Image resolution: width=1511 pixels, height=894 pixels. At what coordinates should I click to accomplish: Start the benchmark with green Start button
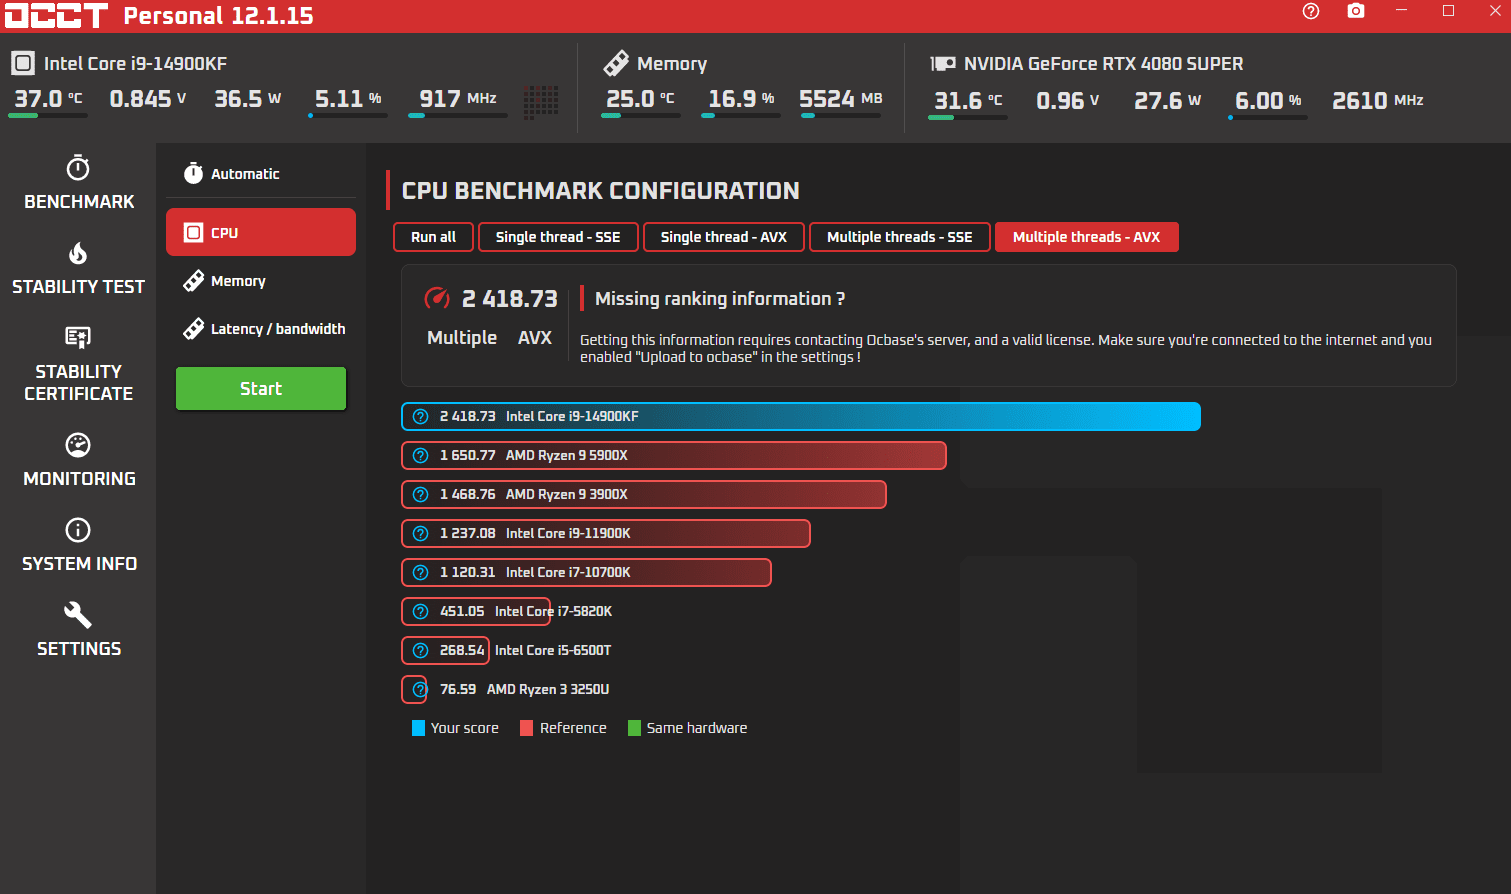pyautogui.click(x=261, y=389)
